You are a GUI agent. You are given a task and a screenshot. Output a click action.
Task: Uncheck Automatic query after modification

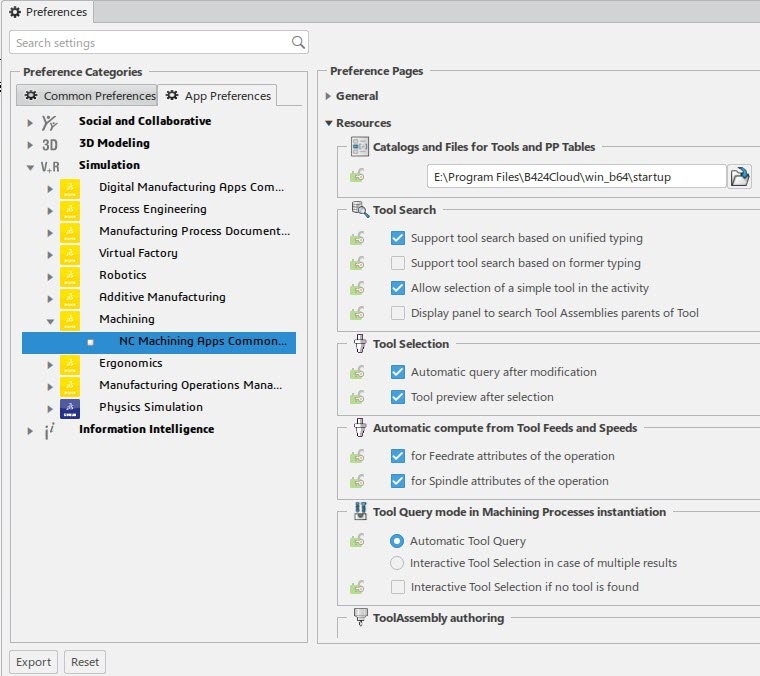pyautogui.click(x=398, y=372)
